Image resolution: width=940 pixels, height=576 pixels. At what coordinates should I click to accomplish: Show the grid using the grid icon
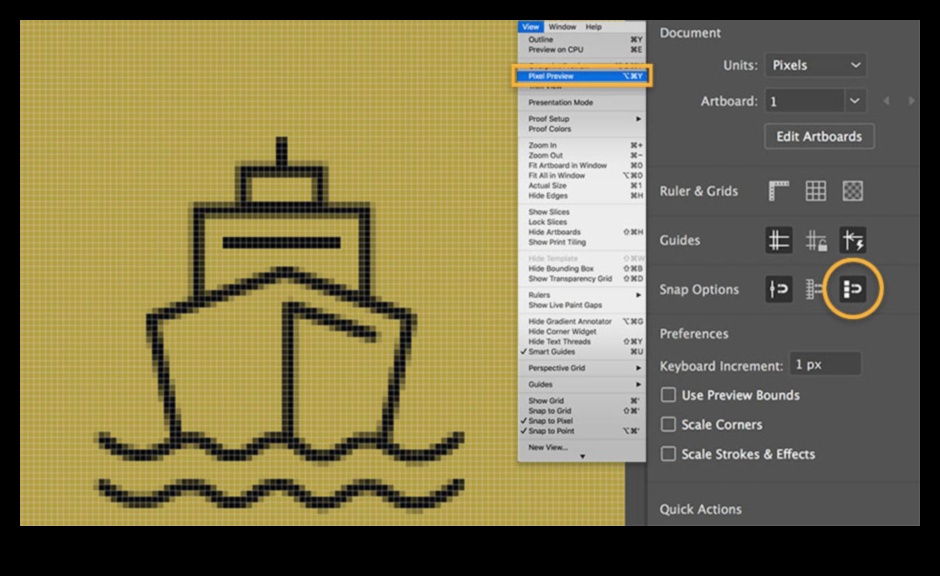click(816, 191)
